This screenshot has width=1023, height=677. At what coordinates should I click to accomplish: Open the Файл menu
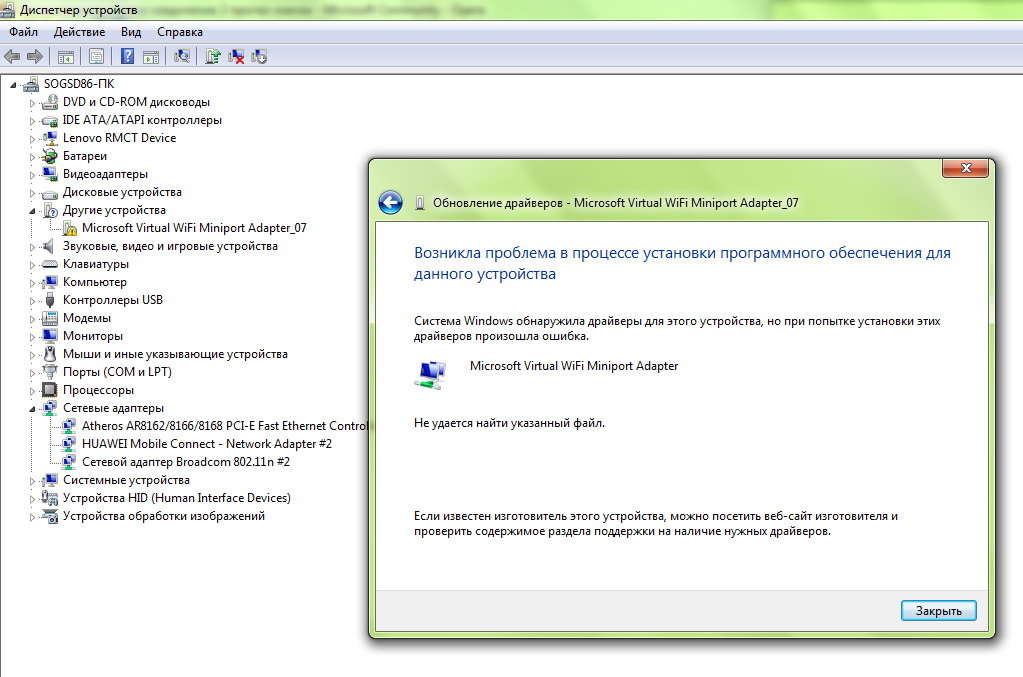[x=23, y=32]
